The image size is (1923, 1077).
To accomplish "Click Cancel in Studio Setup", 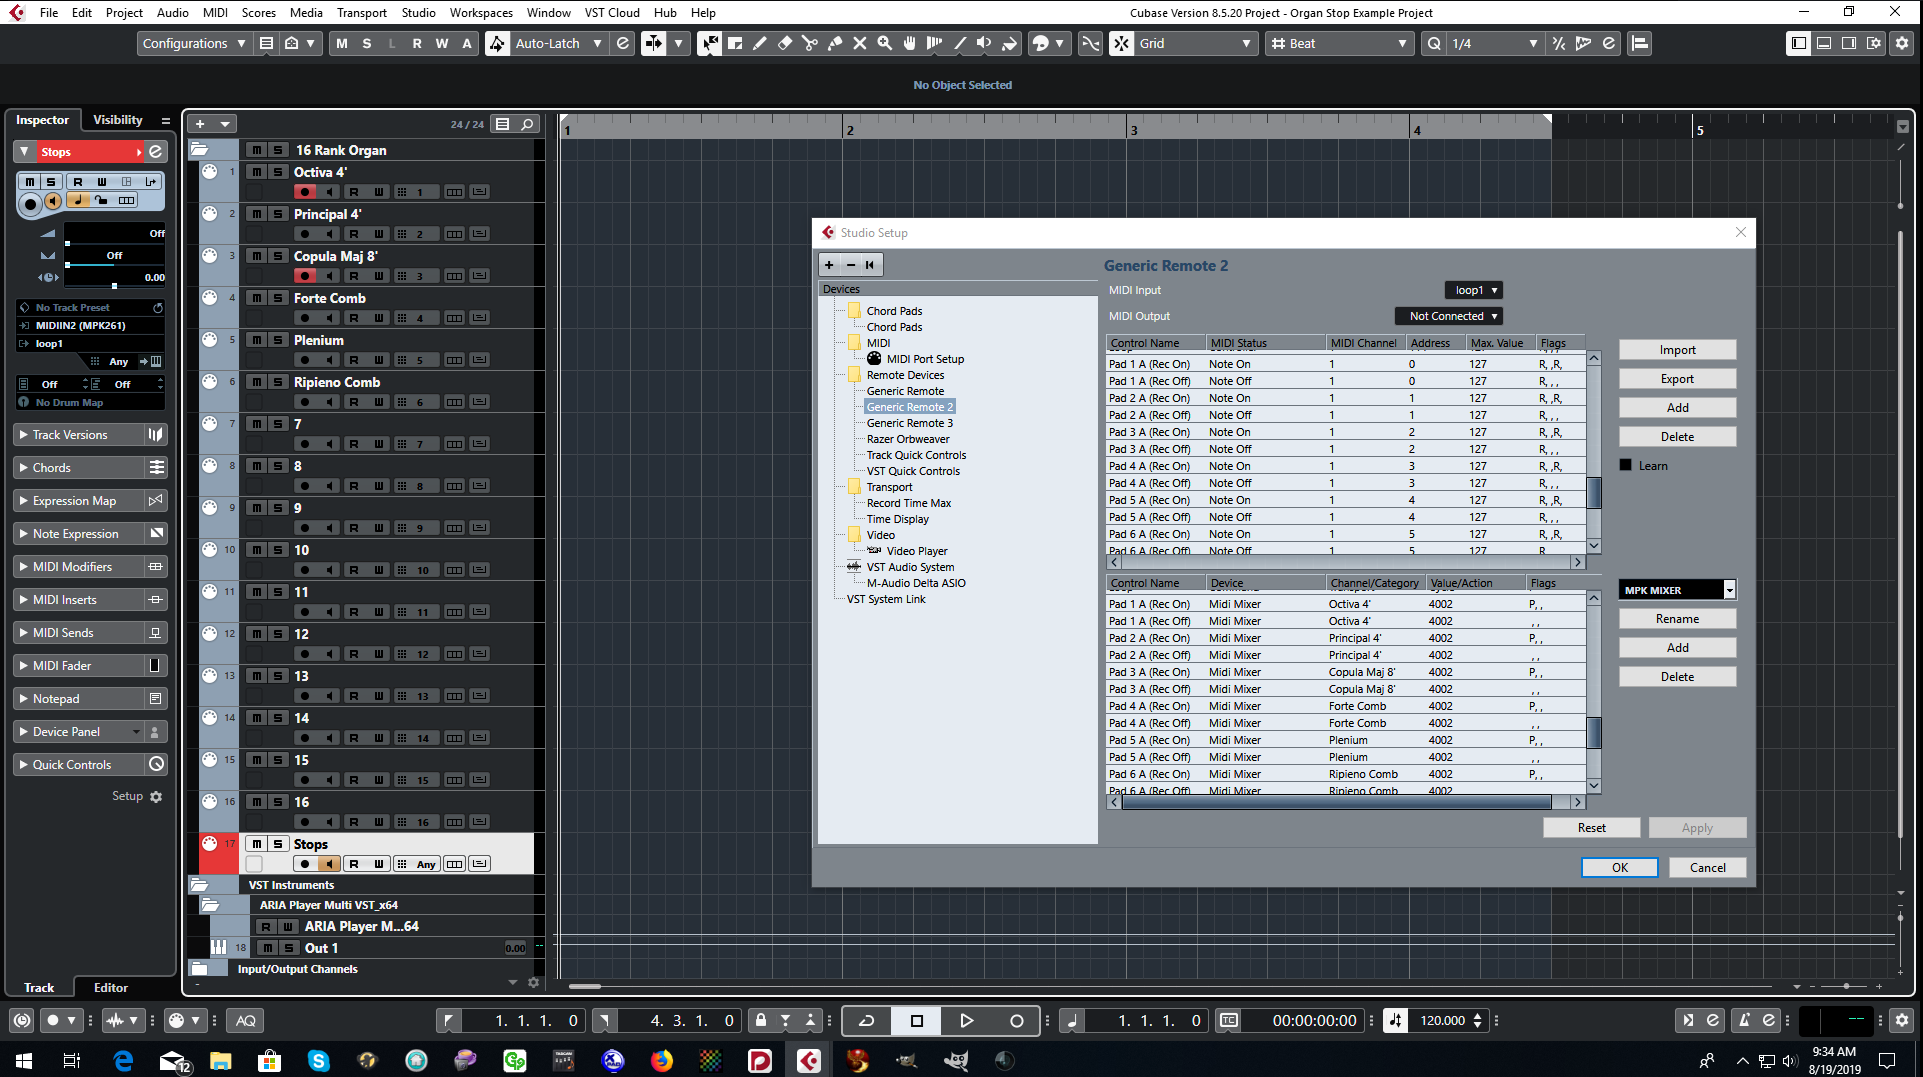I will (1707, 868).
